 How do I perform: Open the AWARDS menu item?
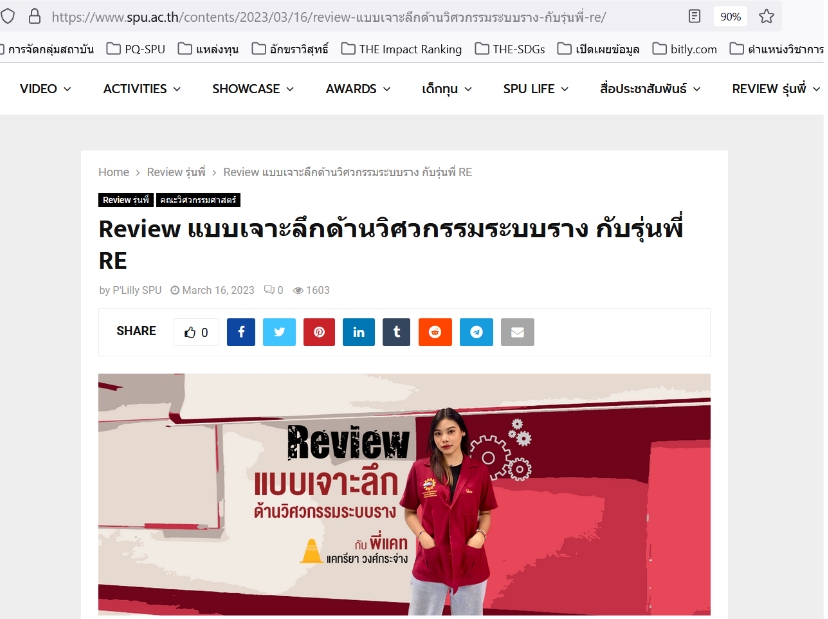pos(358,89)
